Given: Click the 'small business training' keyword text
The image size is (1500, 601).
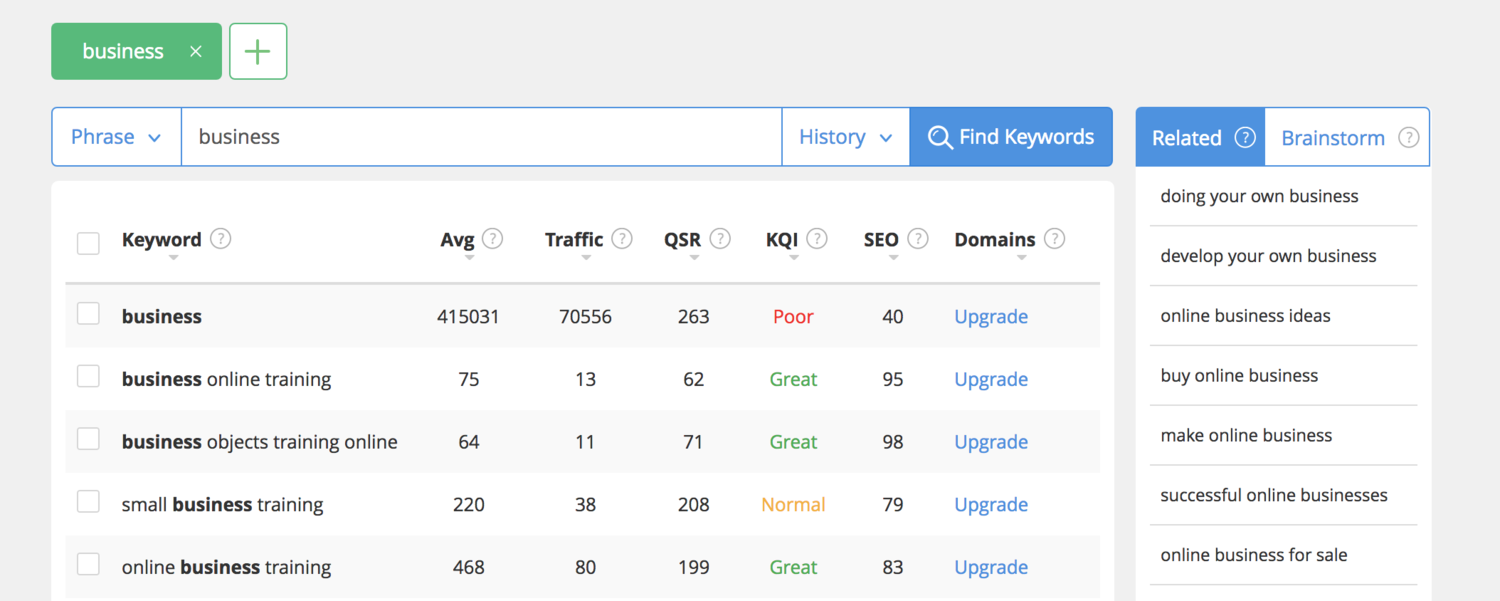Looking at the screenshot, I should coord(222,504).
